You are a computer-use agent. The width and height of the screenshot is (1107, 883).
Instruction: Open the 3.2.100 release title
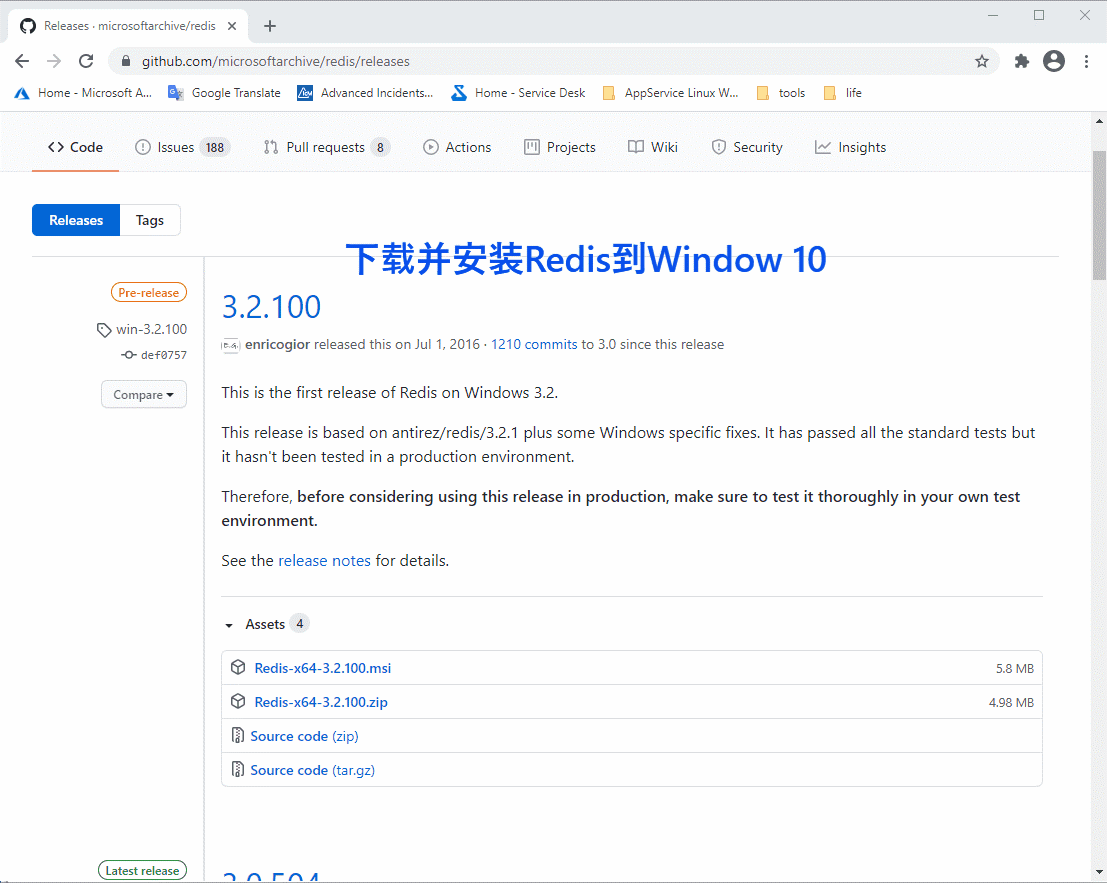tap(272, 306)
